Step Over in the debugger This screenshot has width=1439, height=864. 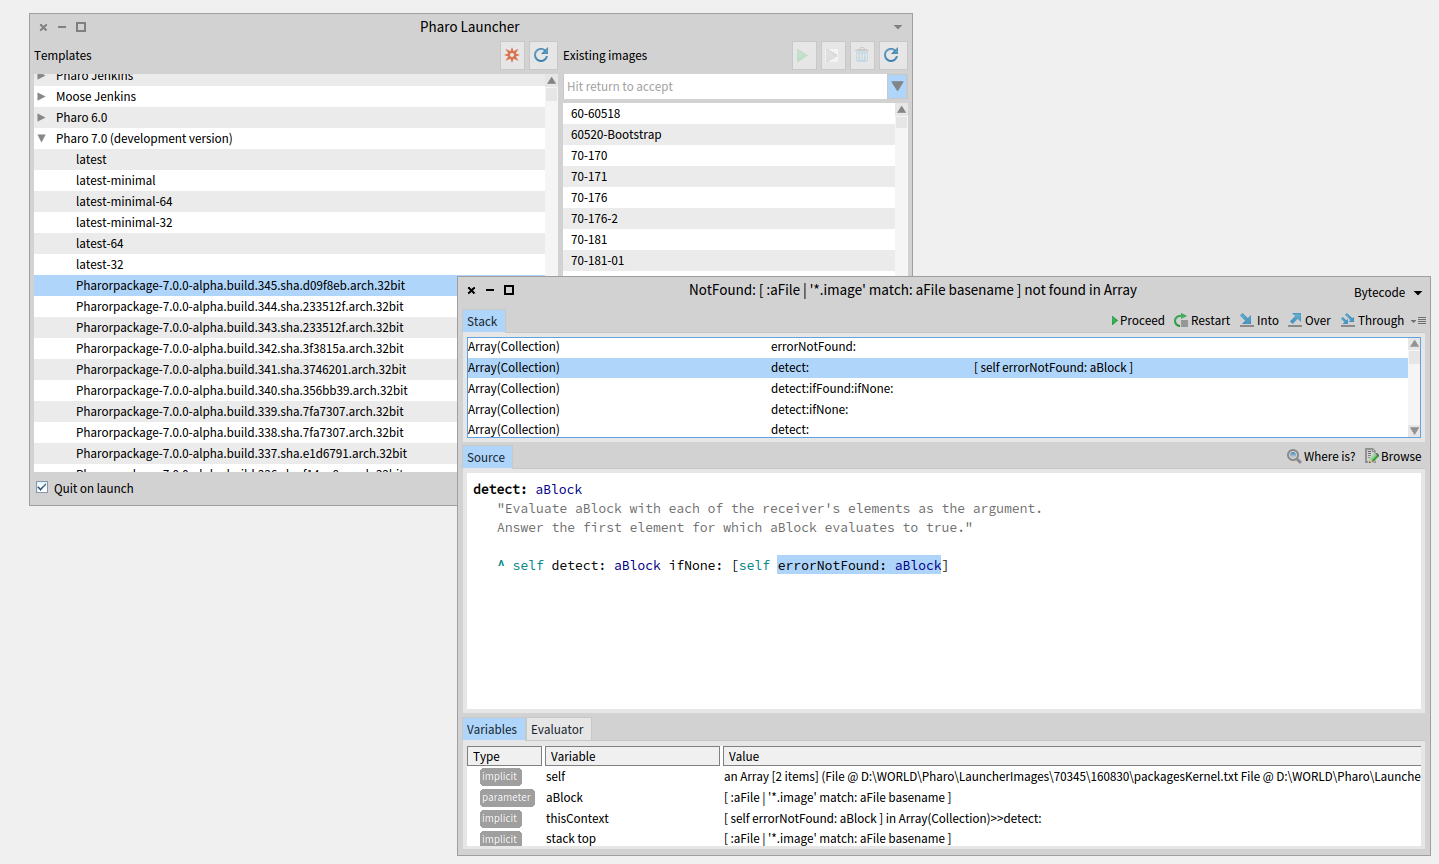point(1309,320)
